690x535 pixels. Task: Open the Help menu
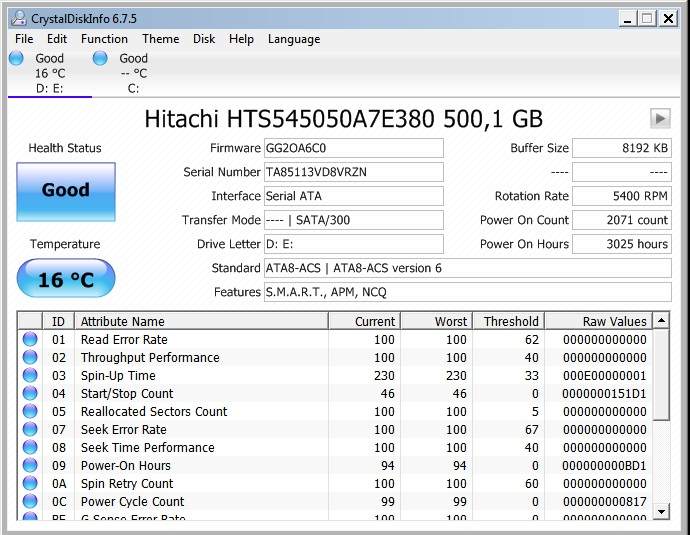click(x=241, y=39)
